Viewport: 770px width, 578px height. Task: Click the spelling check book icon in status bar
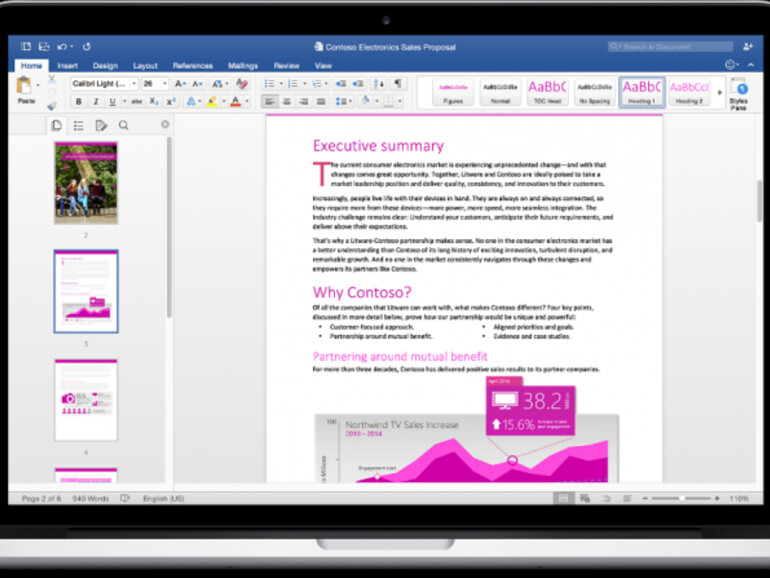pos(125,498)
